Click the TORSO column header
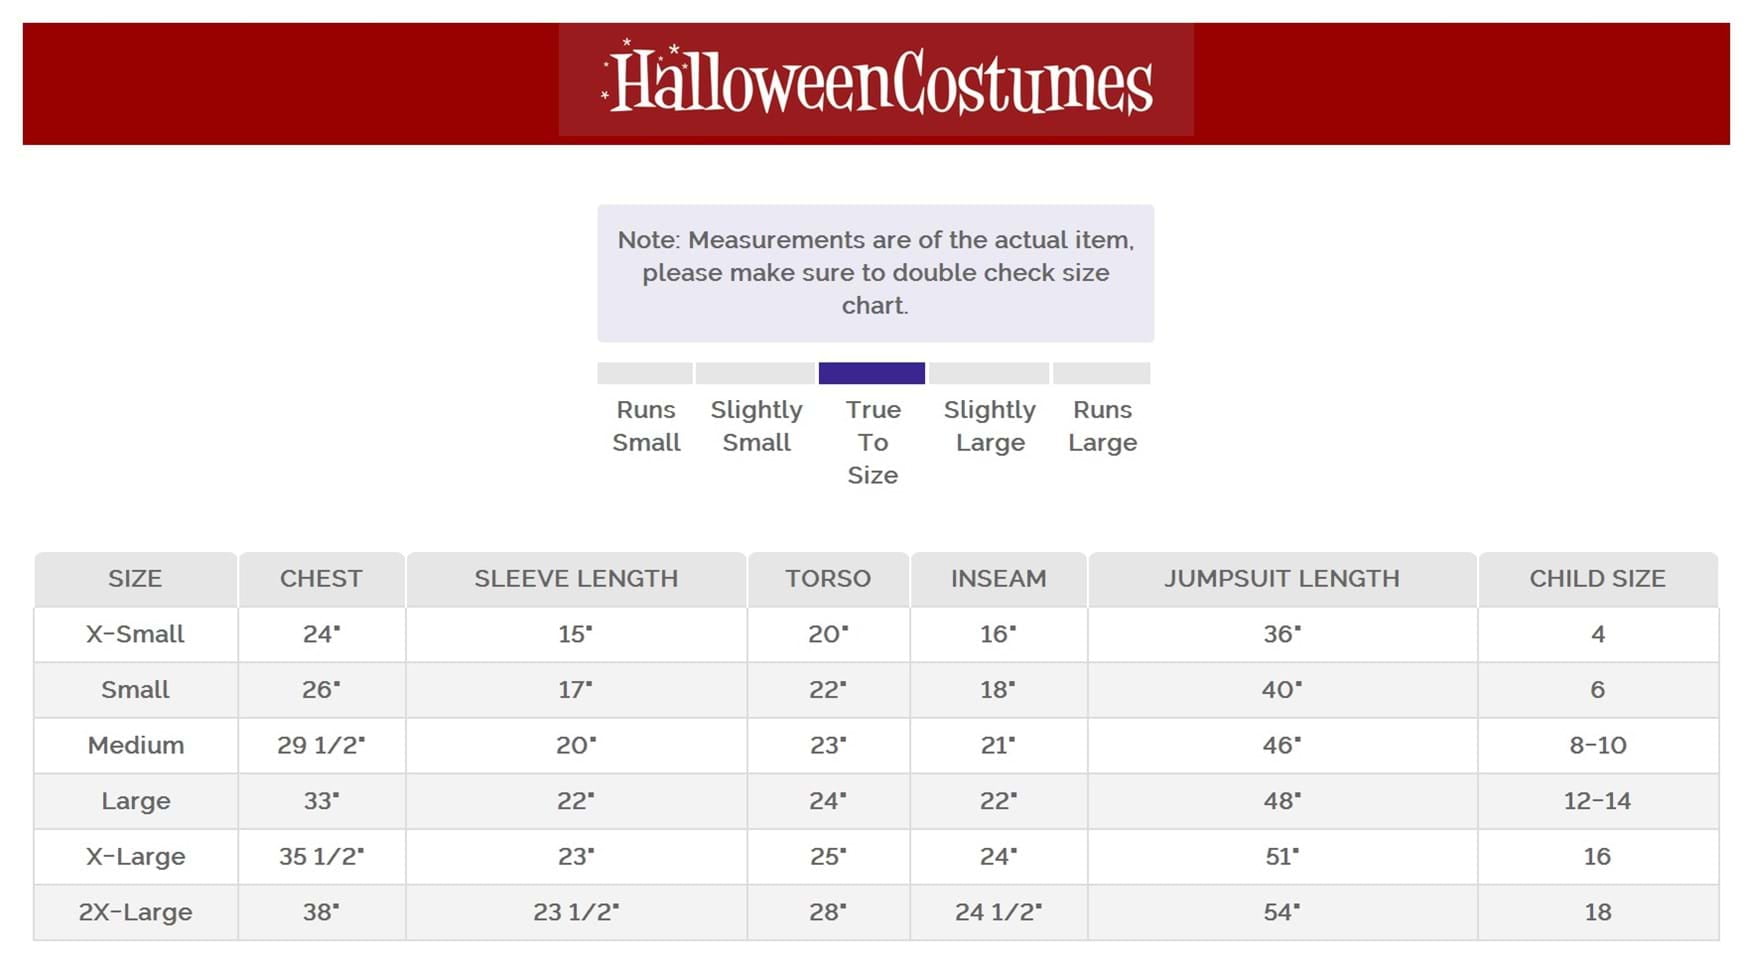Viewport: 1750px width, 974px height. point(828,579)
